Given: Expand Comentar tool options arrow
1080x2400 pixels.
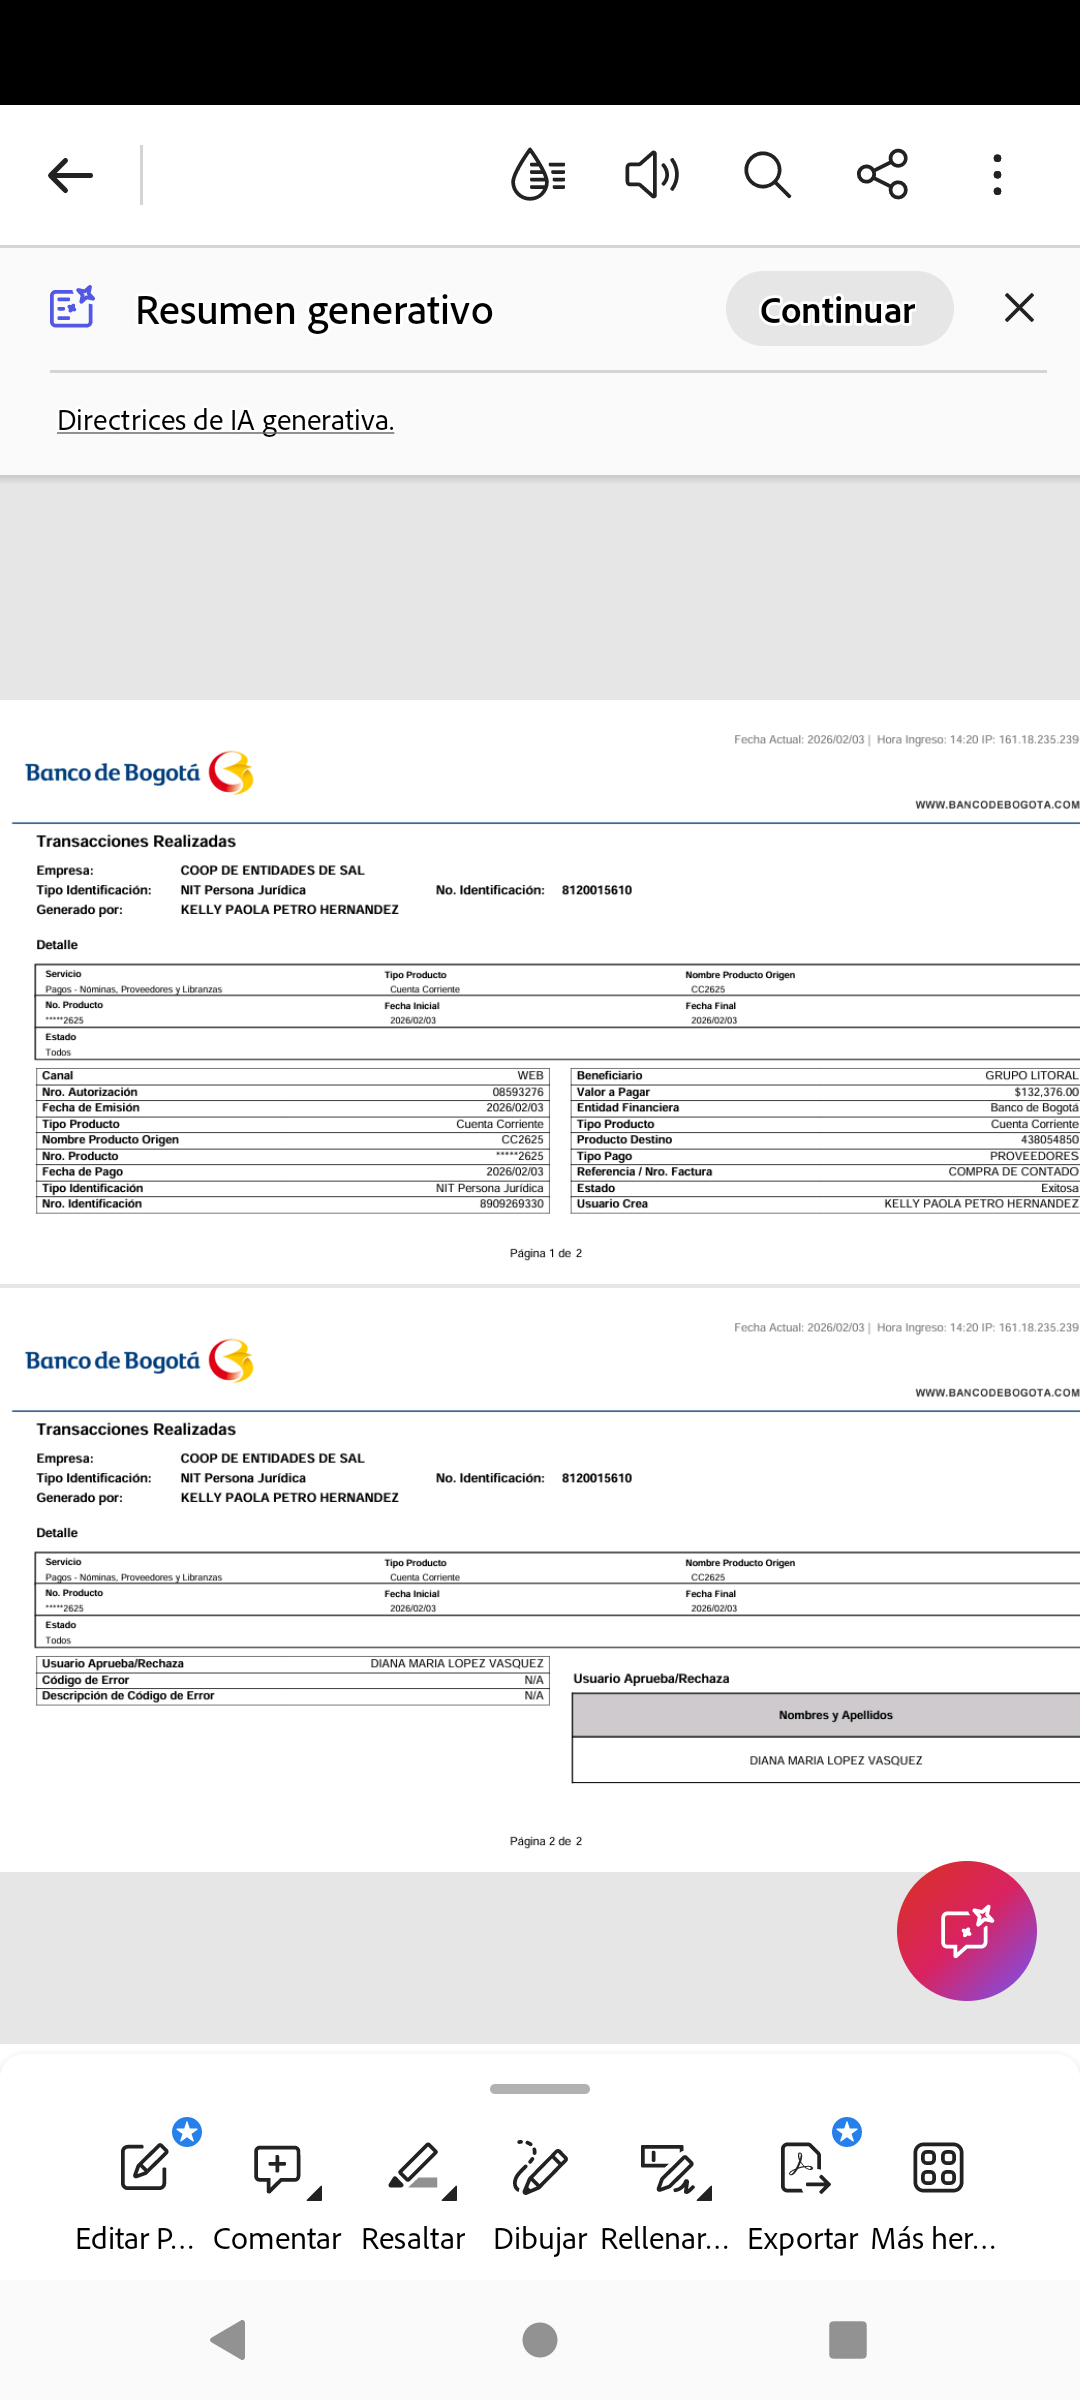Looking at the screenshot, I should tap(314, 2194).
